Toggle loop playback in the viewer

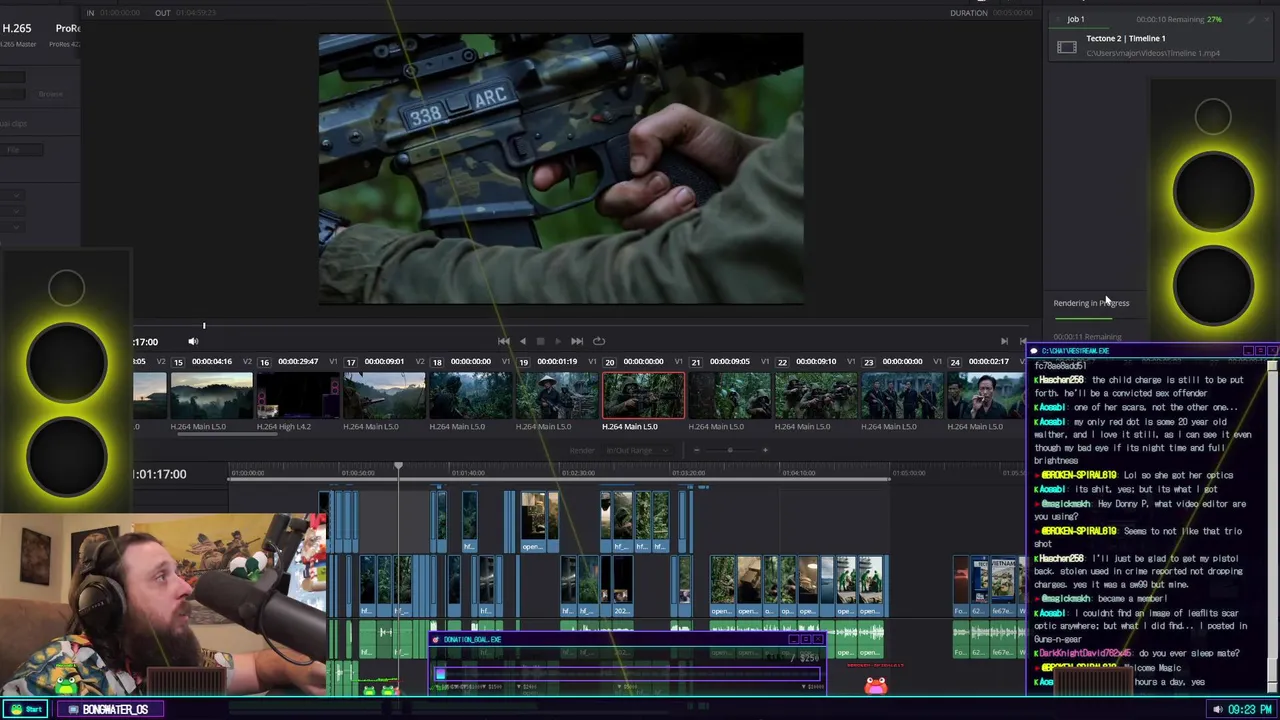click(599, 341)
